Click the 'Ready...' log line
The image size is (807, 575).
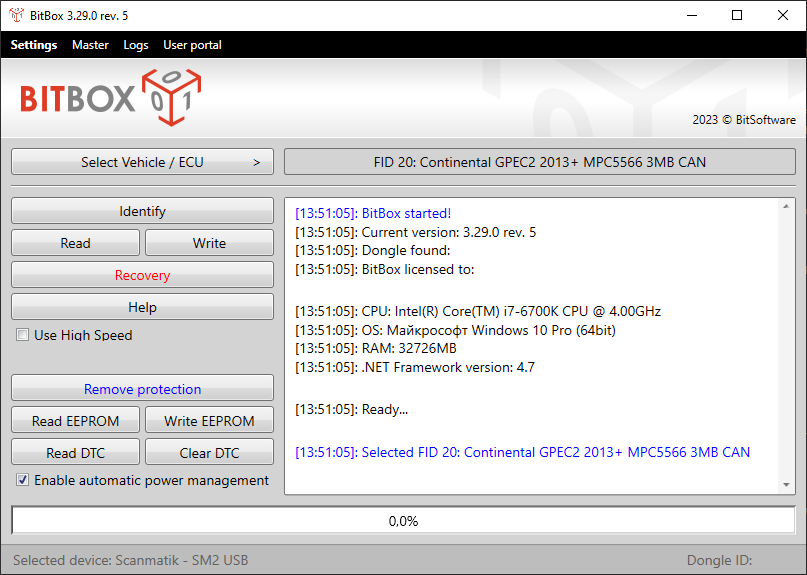[352, 410]
